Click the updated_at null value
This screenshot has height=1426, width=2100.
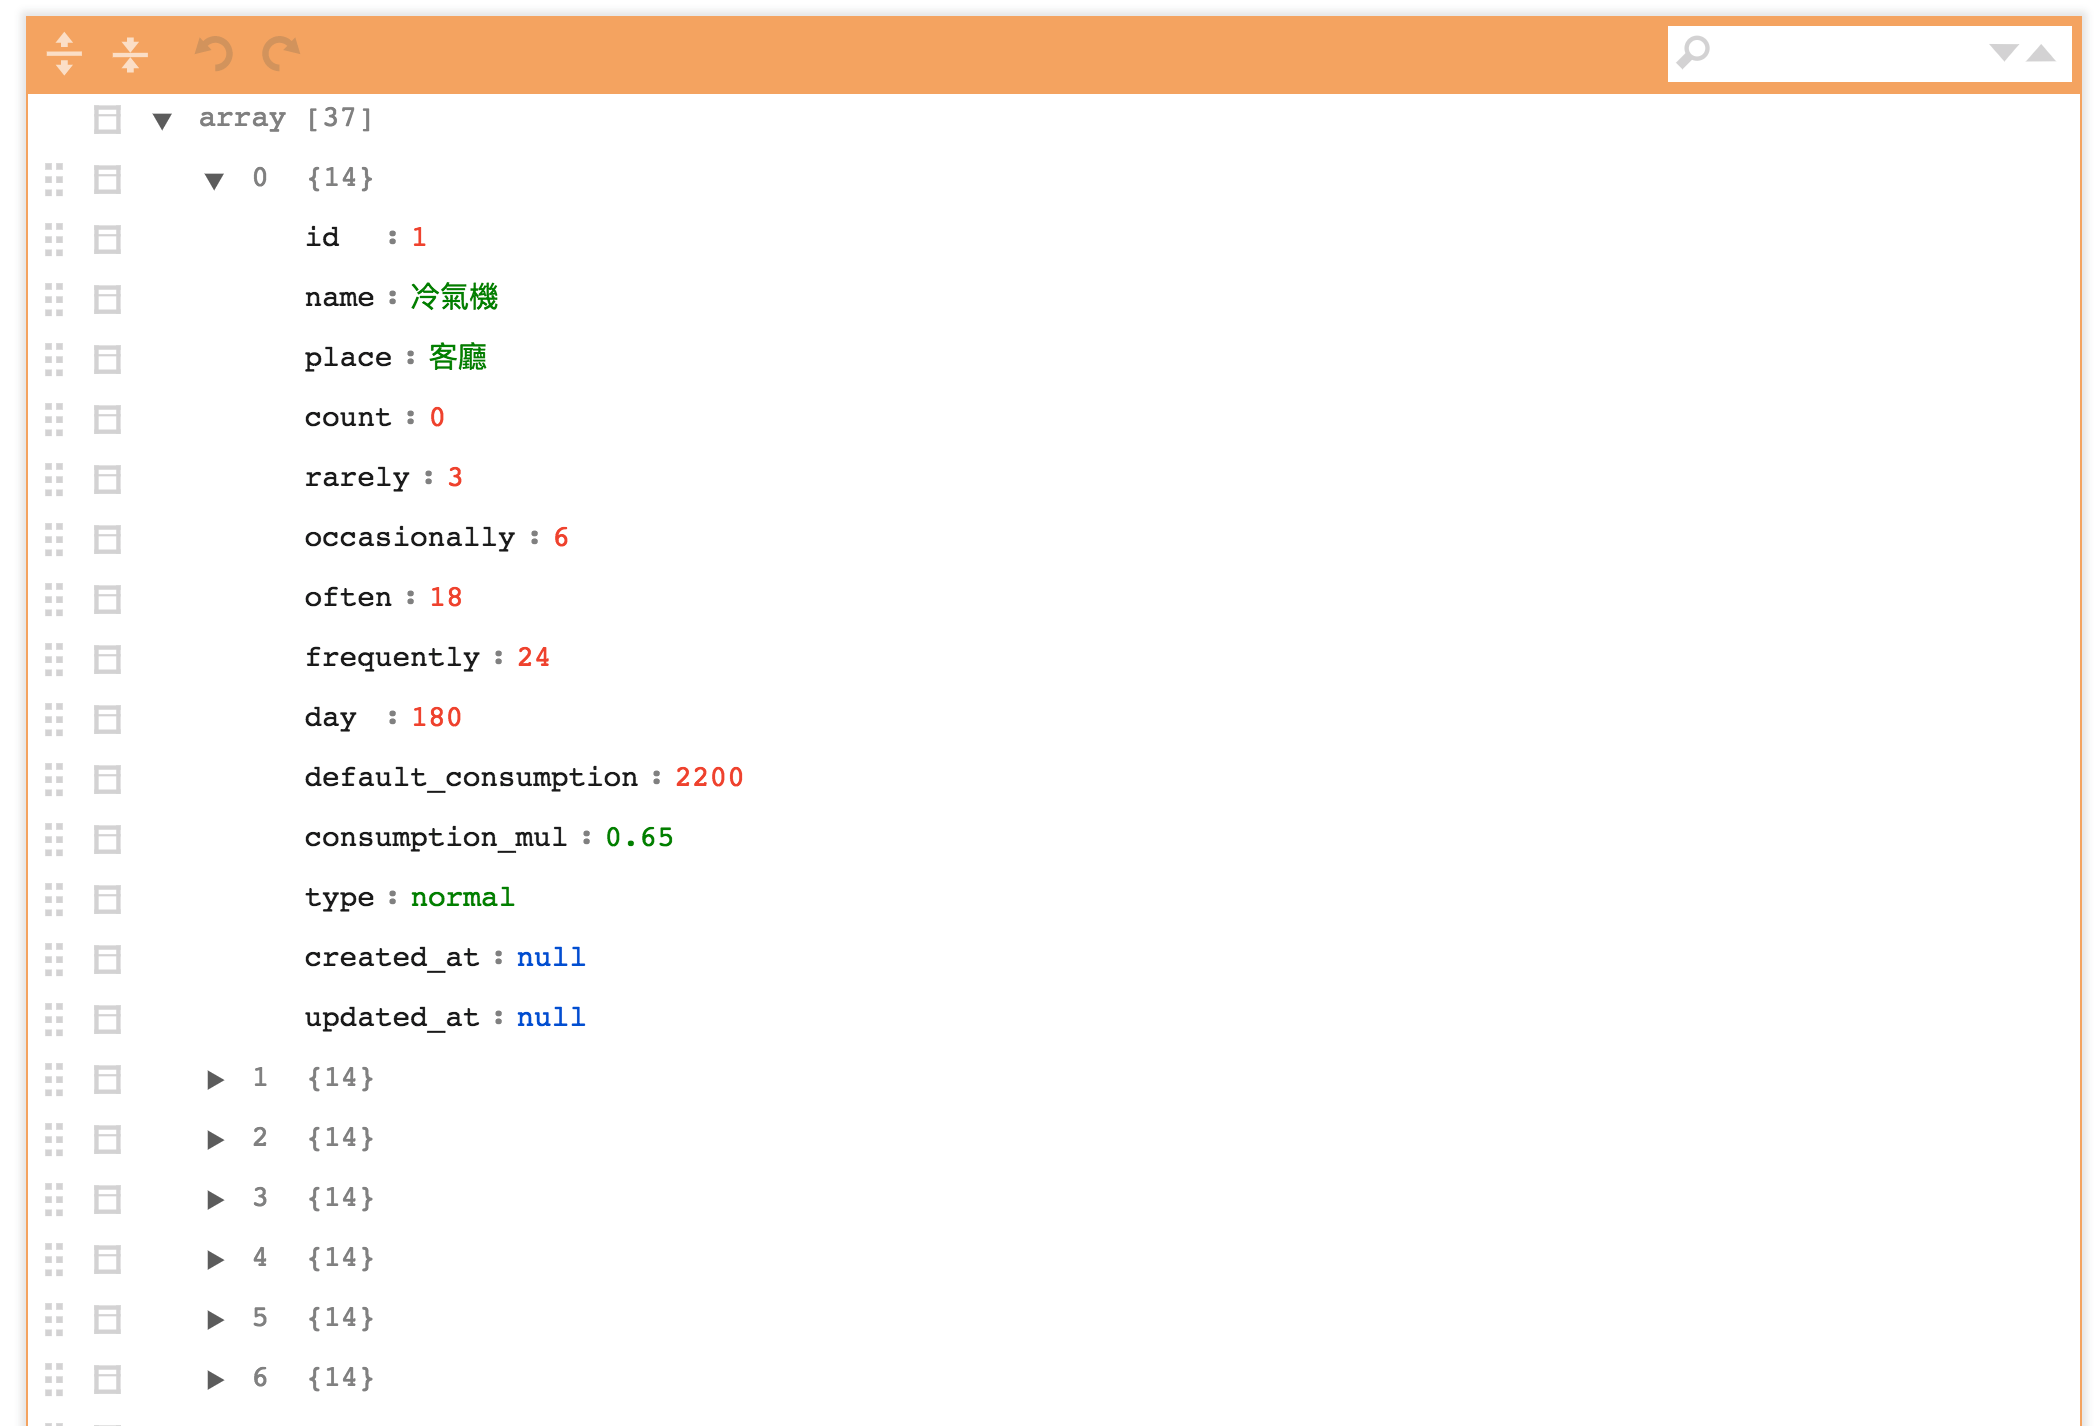coord(551,1018)
